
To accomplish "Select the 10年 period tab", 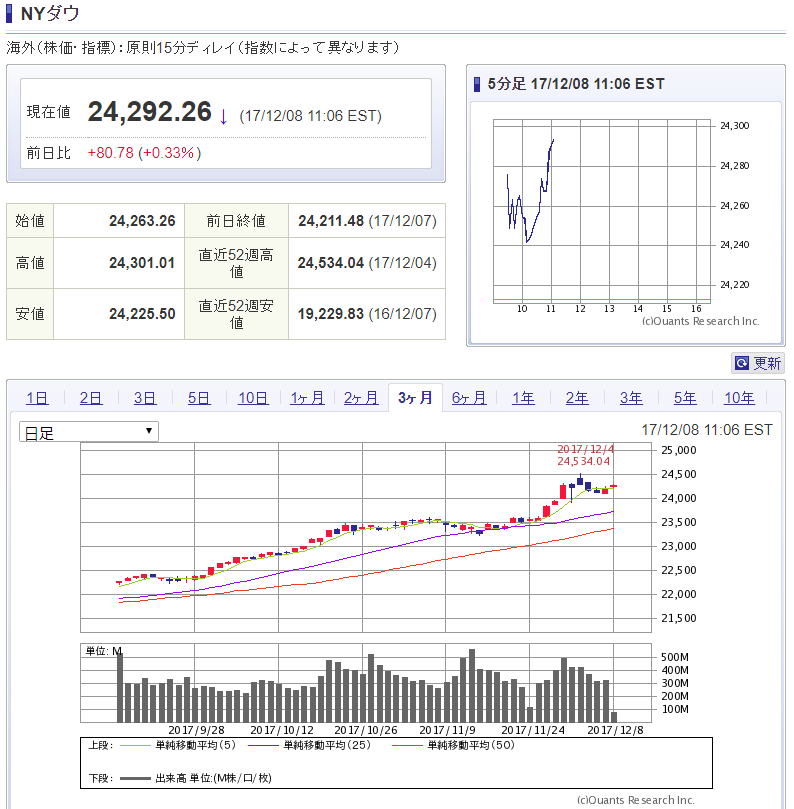I will click(739, 398).
